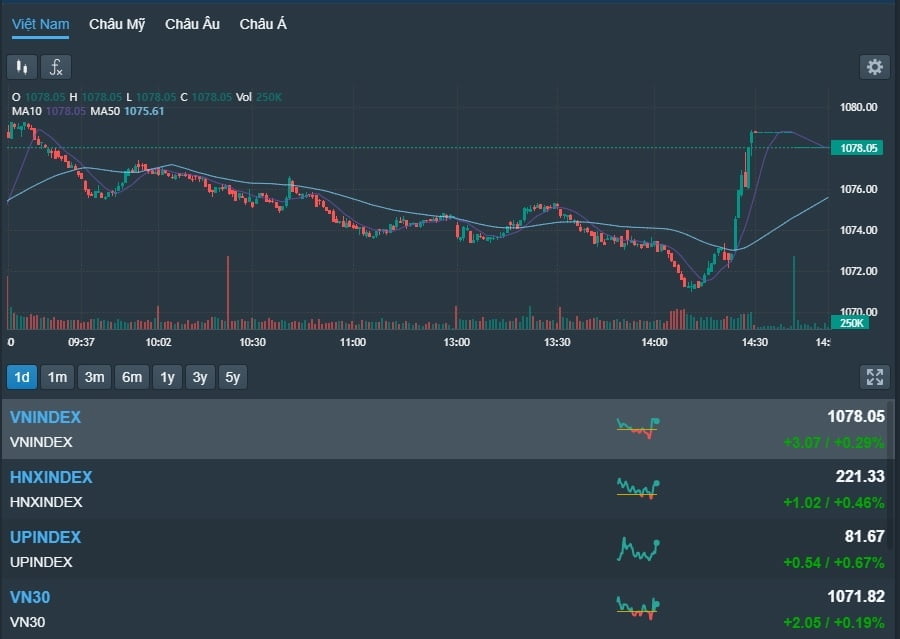The width and height of the screenshot is (900, 639).
Task: Click the HNXINDEX sparkline mini chart
Action: coord(638,488)
